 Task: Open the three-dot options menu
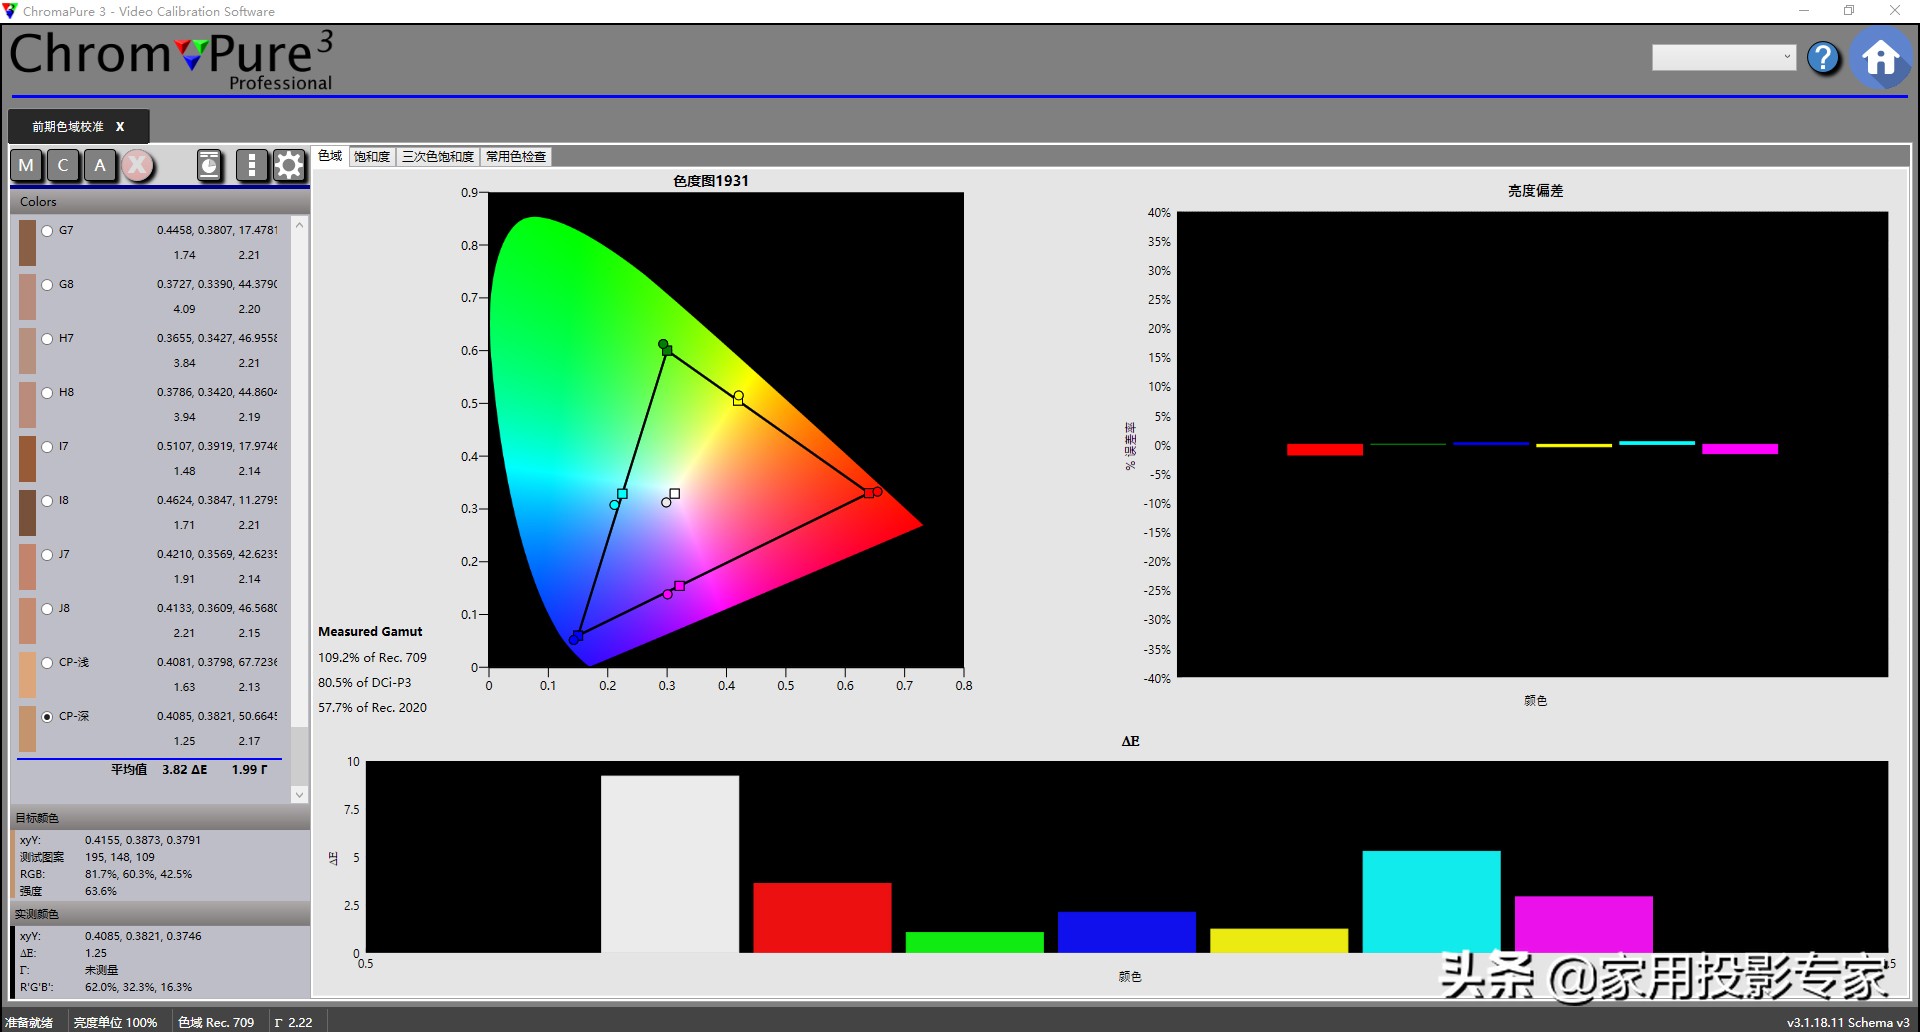pyautogui.click(x=251, y=165)
